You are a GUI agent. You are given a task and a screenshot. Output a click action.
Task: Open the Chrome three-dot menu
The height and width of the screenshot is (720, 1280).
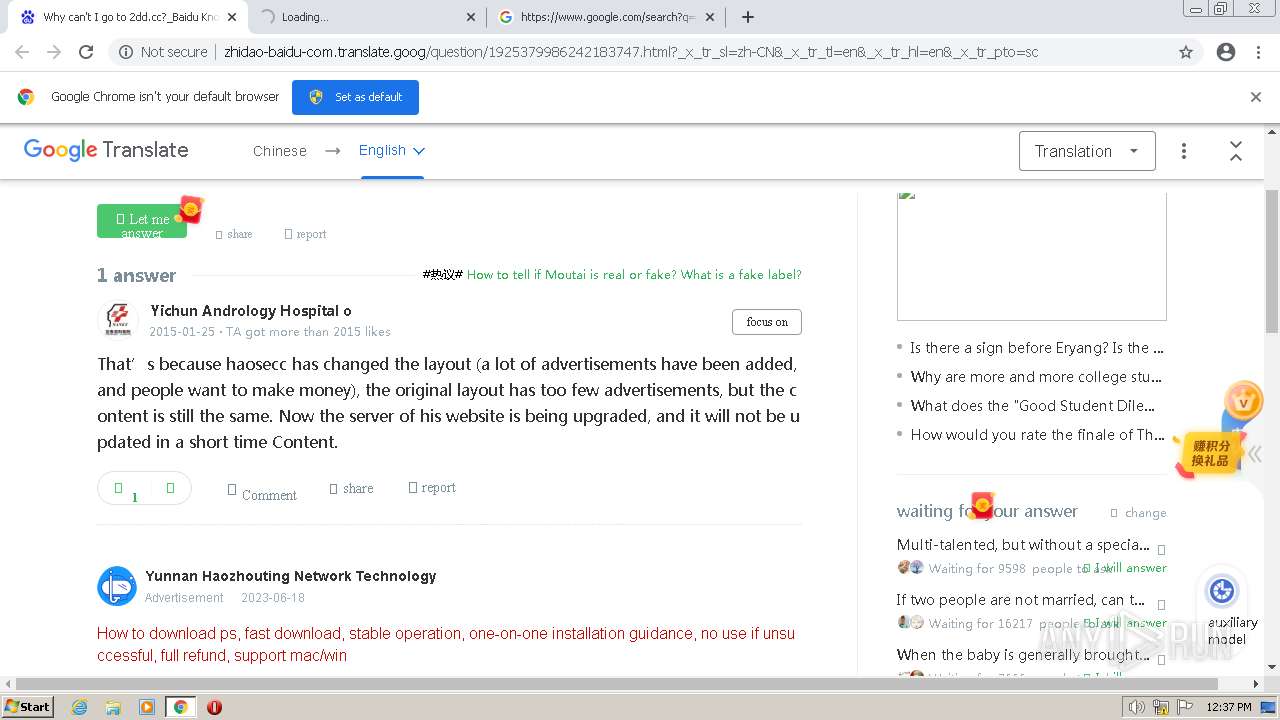1258,52
